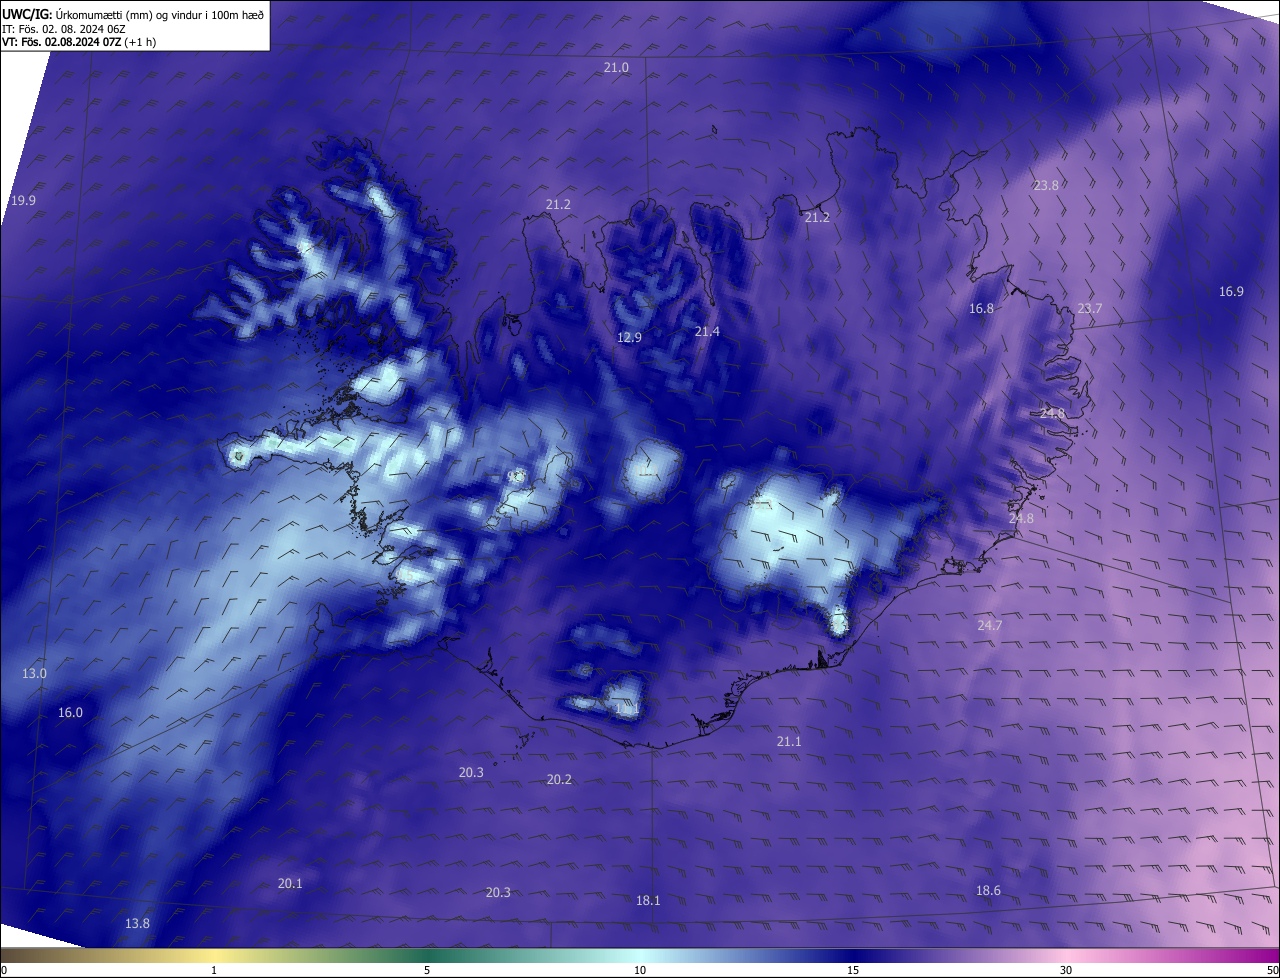Click the 23.7 value label

[1089, 308]
